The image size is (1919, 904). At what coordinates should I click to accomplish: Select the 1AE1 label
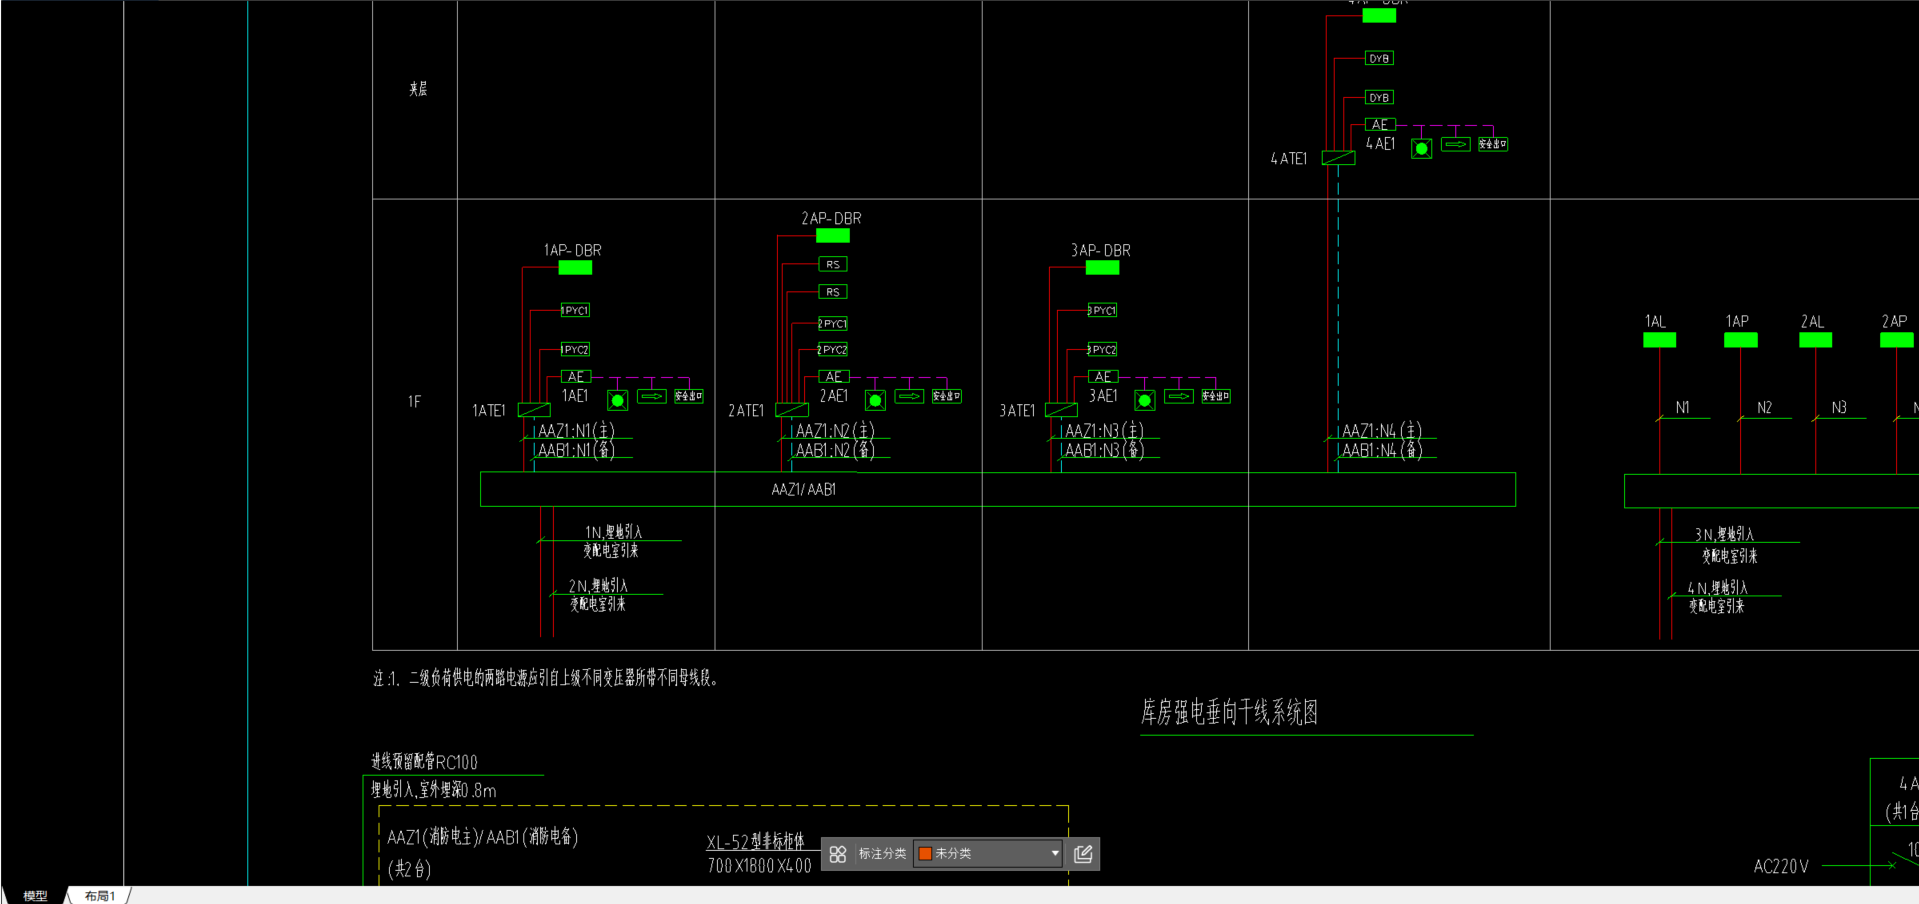pyautogui.click(x=575, y=396)
